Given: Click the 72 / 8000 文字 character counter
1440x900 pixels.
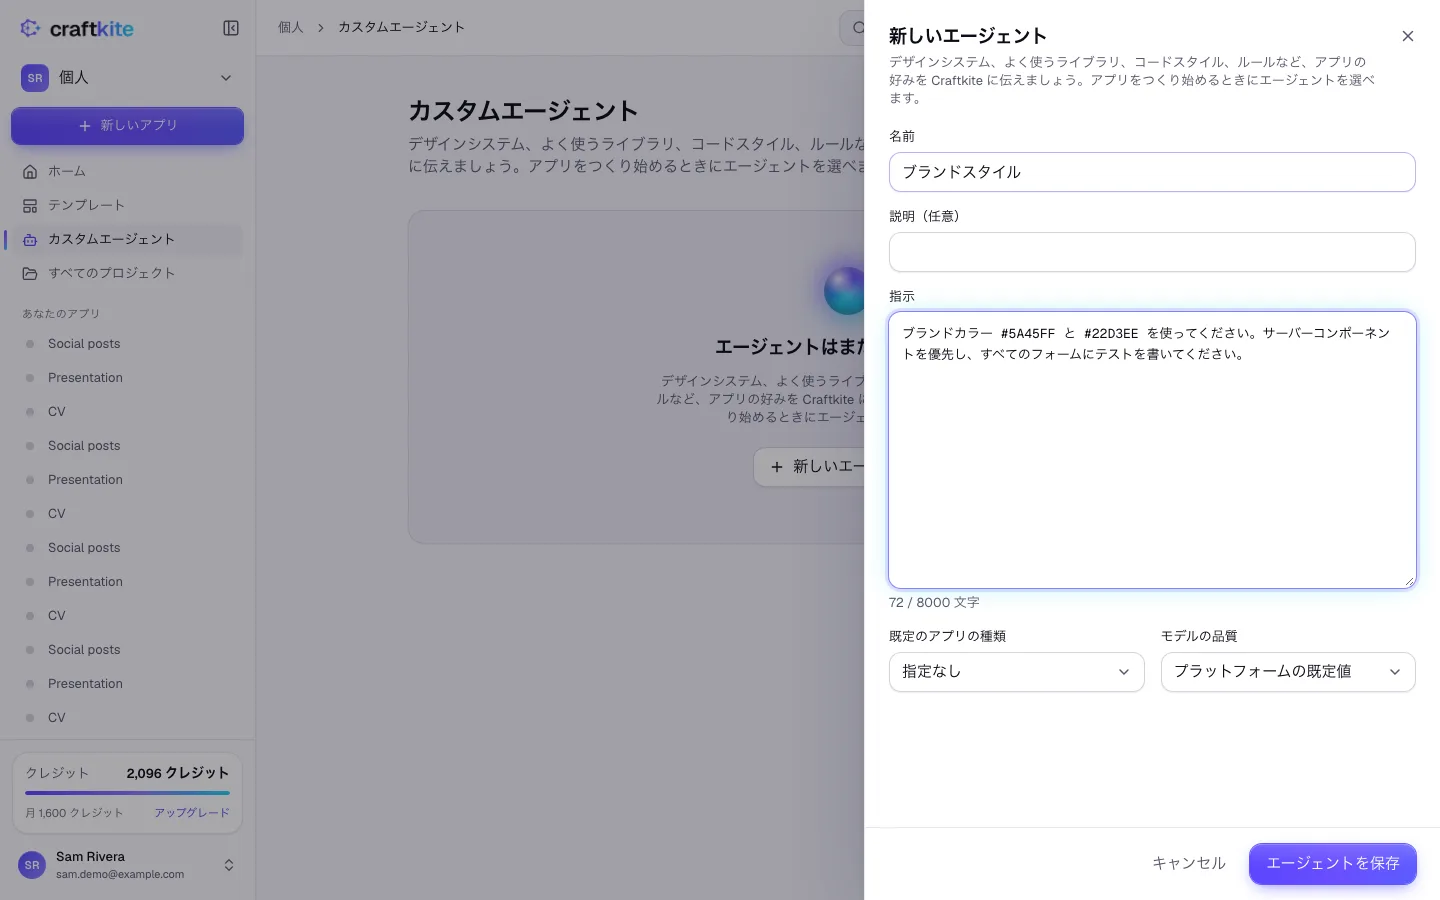Looking at the screenshot, I should click(x=934, y=603).
